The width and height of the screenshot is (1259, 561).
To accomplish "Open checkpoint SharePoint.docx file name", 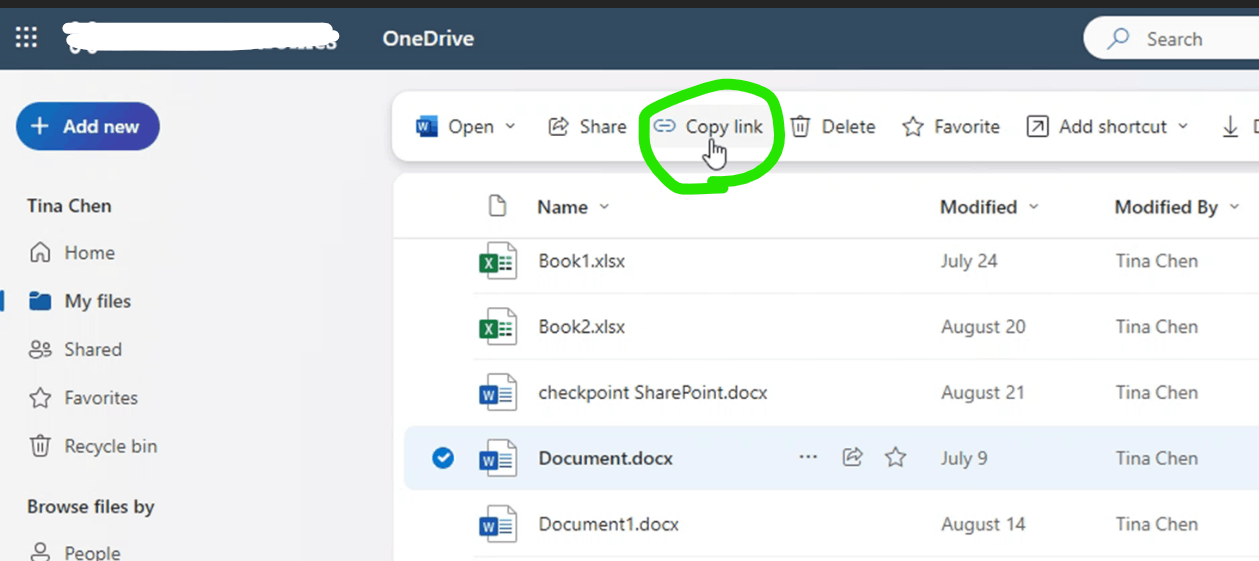I will pyautogui.click(x=653, y=393).
